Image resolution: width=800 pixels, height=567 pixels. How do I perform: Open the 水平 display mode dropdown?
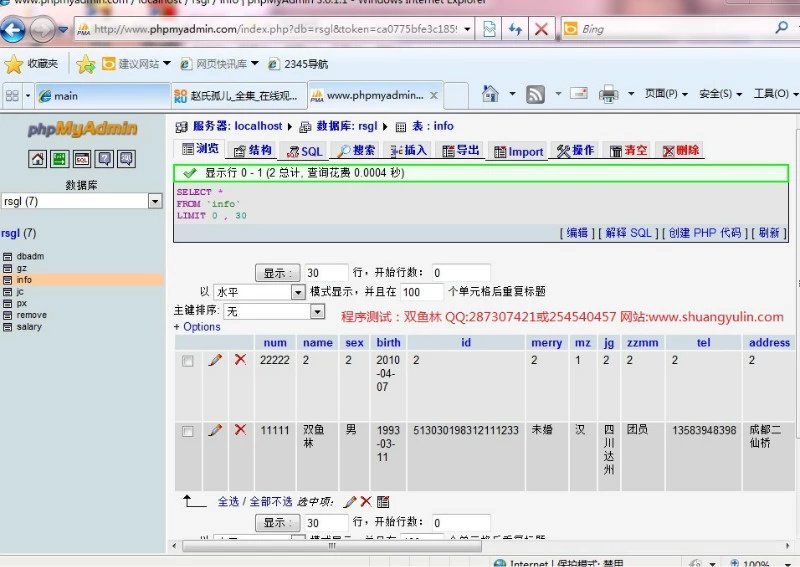tap(298, 292)
